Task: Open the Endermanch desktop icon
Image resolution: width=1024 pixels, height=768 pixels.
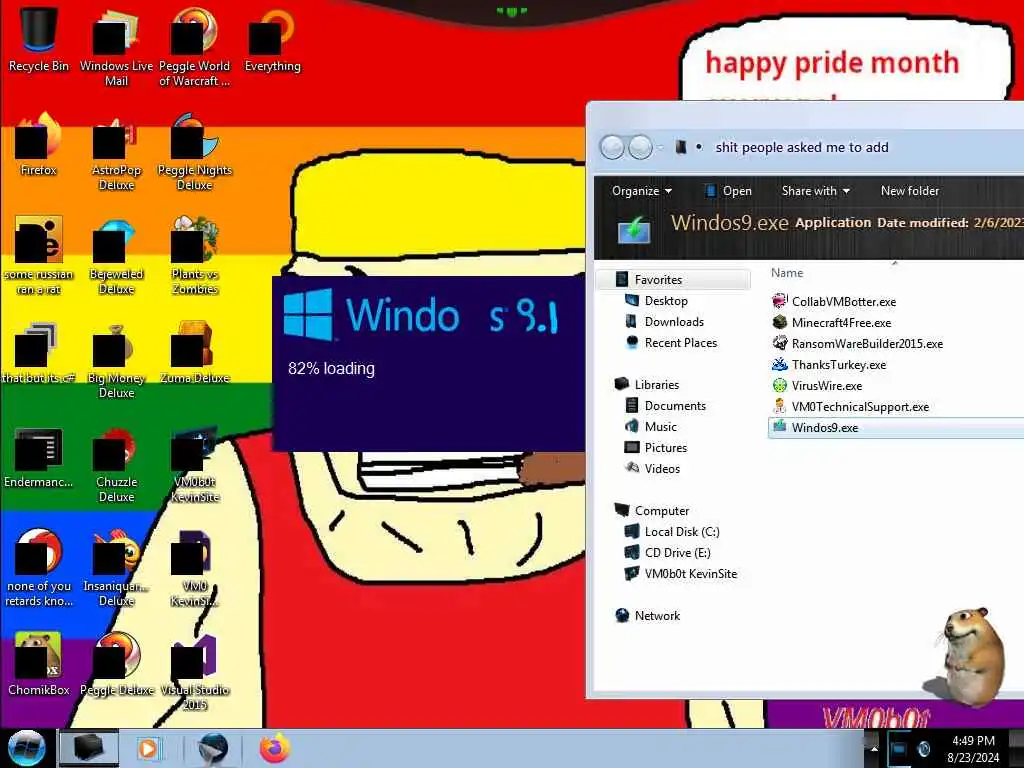Action: point(39,457)
